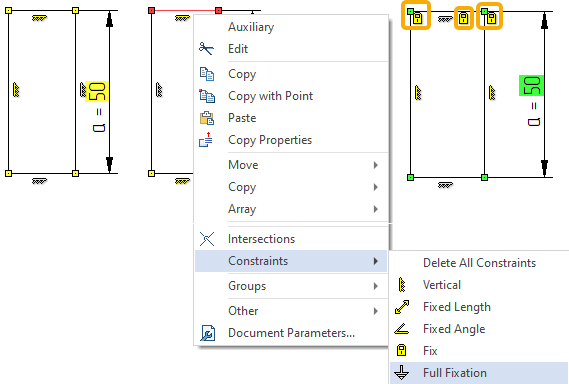The image size is (569, 384).
Task: Choose Vertical in the Constraints submenu
Action: coord(479,285)
